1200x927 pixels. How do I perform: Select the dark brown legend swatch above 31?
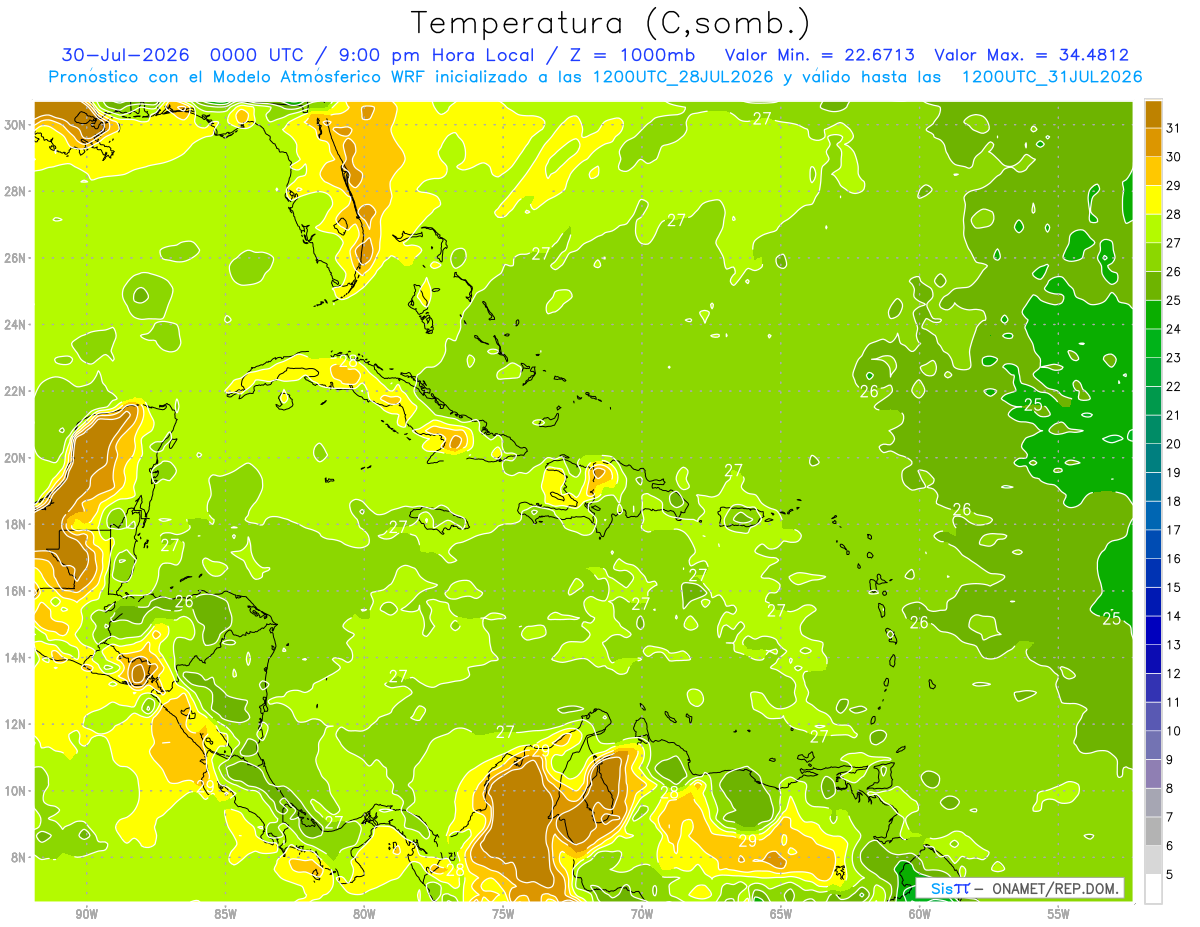click(1153, 114)
